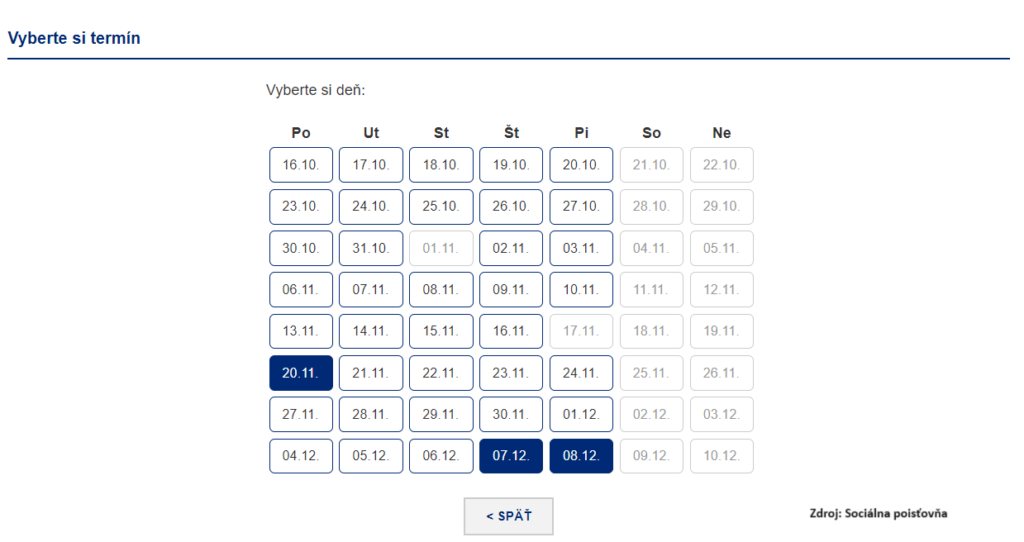Image resolution: width=1024 pixels, height=542 pixels.
Task: Click the date 16.11. on Thursday
Action: point(511,331)
